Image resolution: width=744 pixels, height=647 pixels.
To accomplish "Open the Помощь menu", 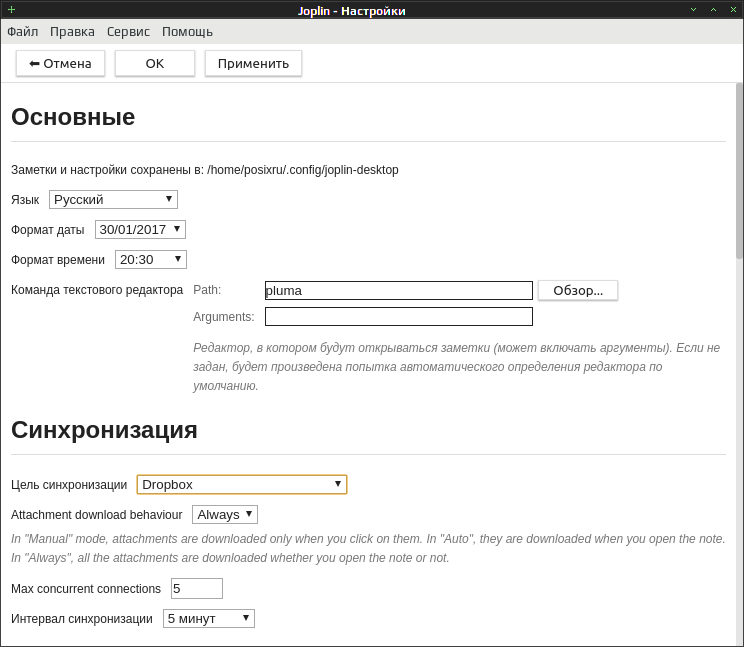I will tap(187, 32).
